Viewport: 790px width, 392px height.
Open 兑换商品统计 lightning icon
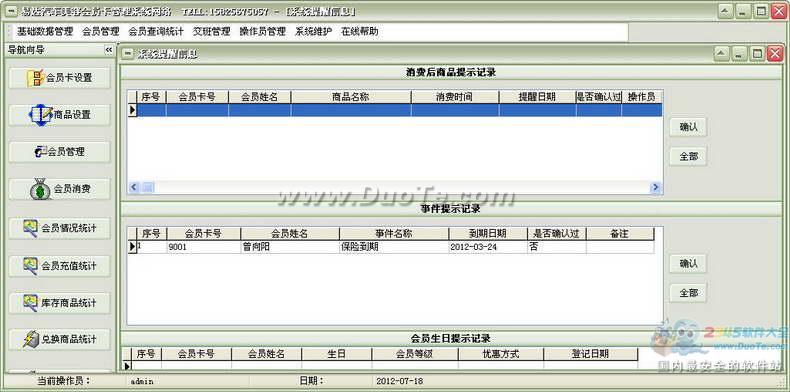(59, 339)
